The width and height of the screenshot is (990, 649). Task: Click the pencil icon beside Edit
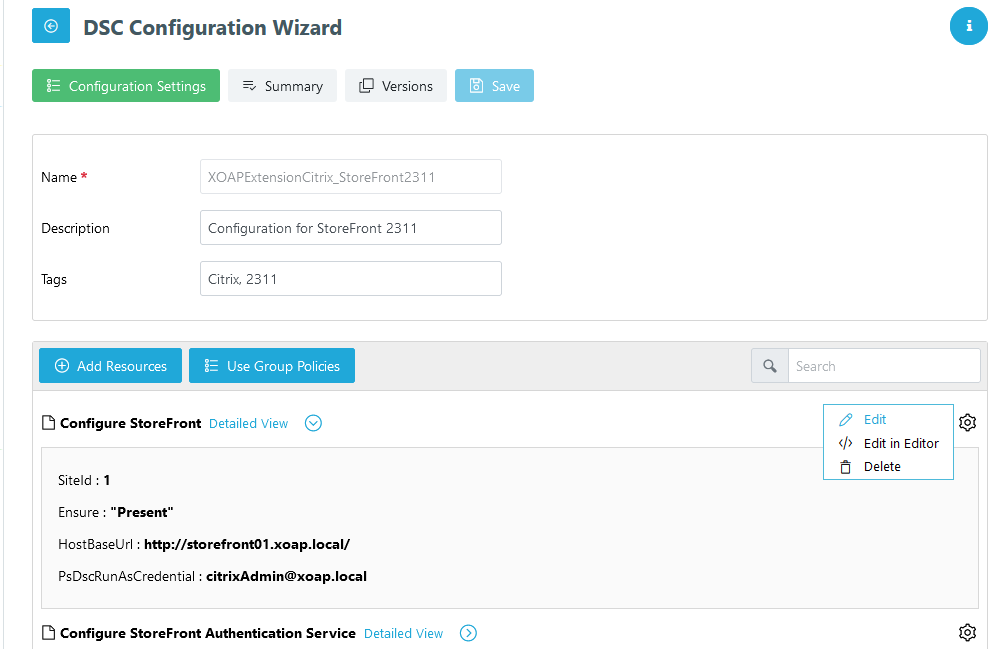(845, 420)
